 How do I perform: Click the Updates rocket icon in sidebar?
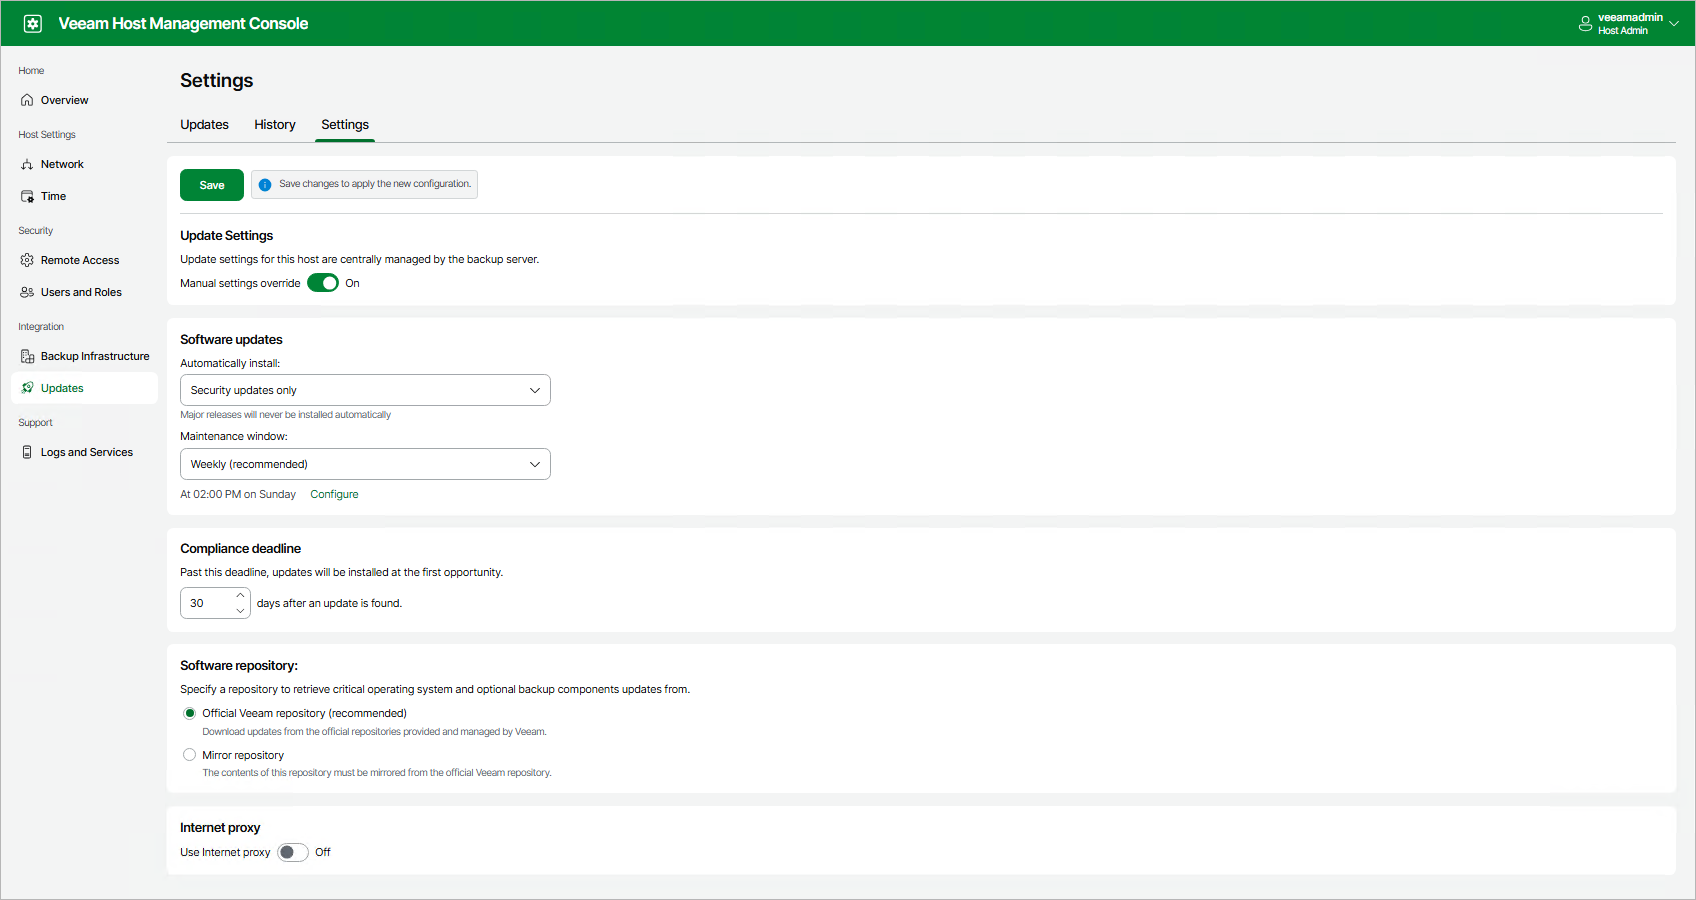click(x=27, y=388)
